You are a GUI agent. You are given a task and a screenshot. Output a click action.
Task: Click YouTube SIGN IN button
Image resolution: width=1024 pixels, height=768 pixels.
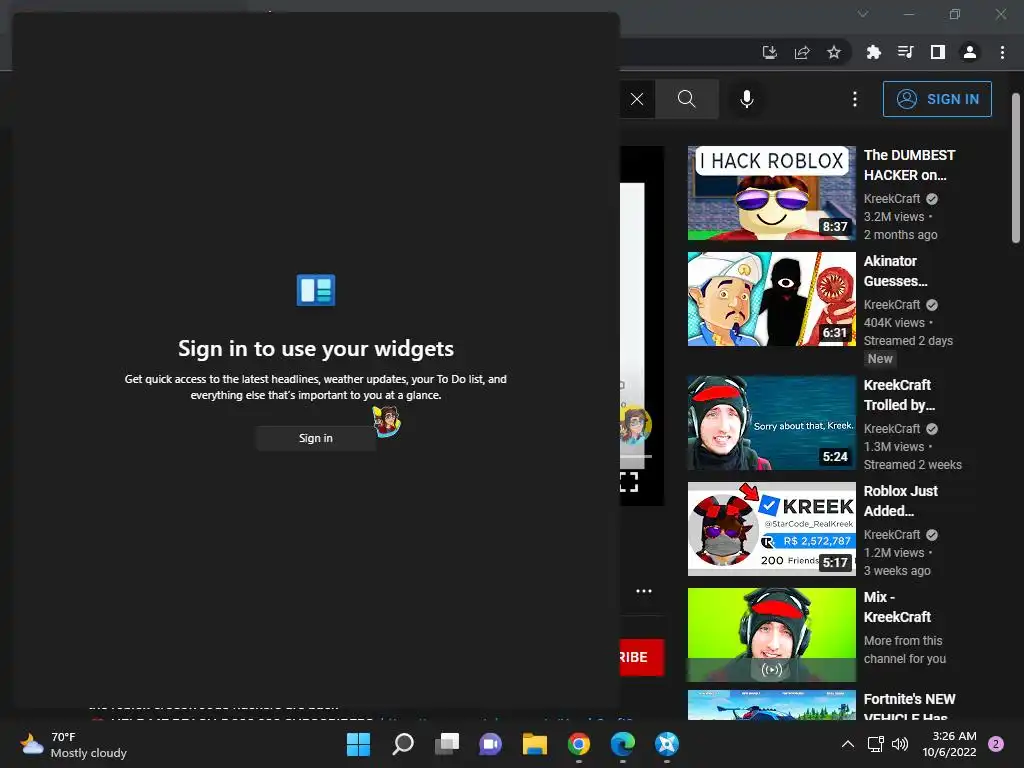(x=937, y=99)
